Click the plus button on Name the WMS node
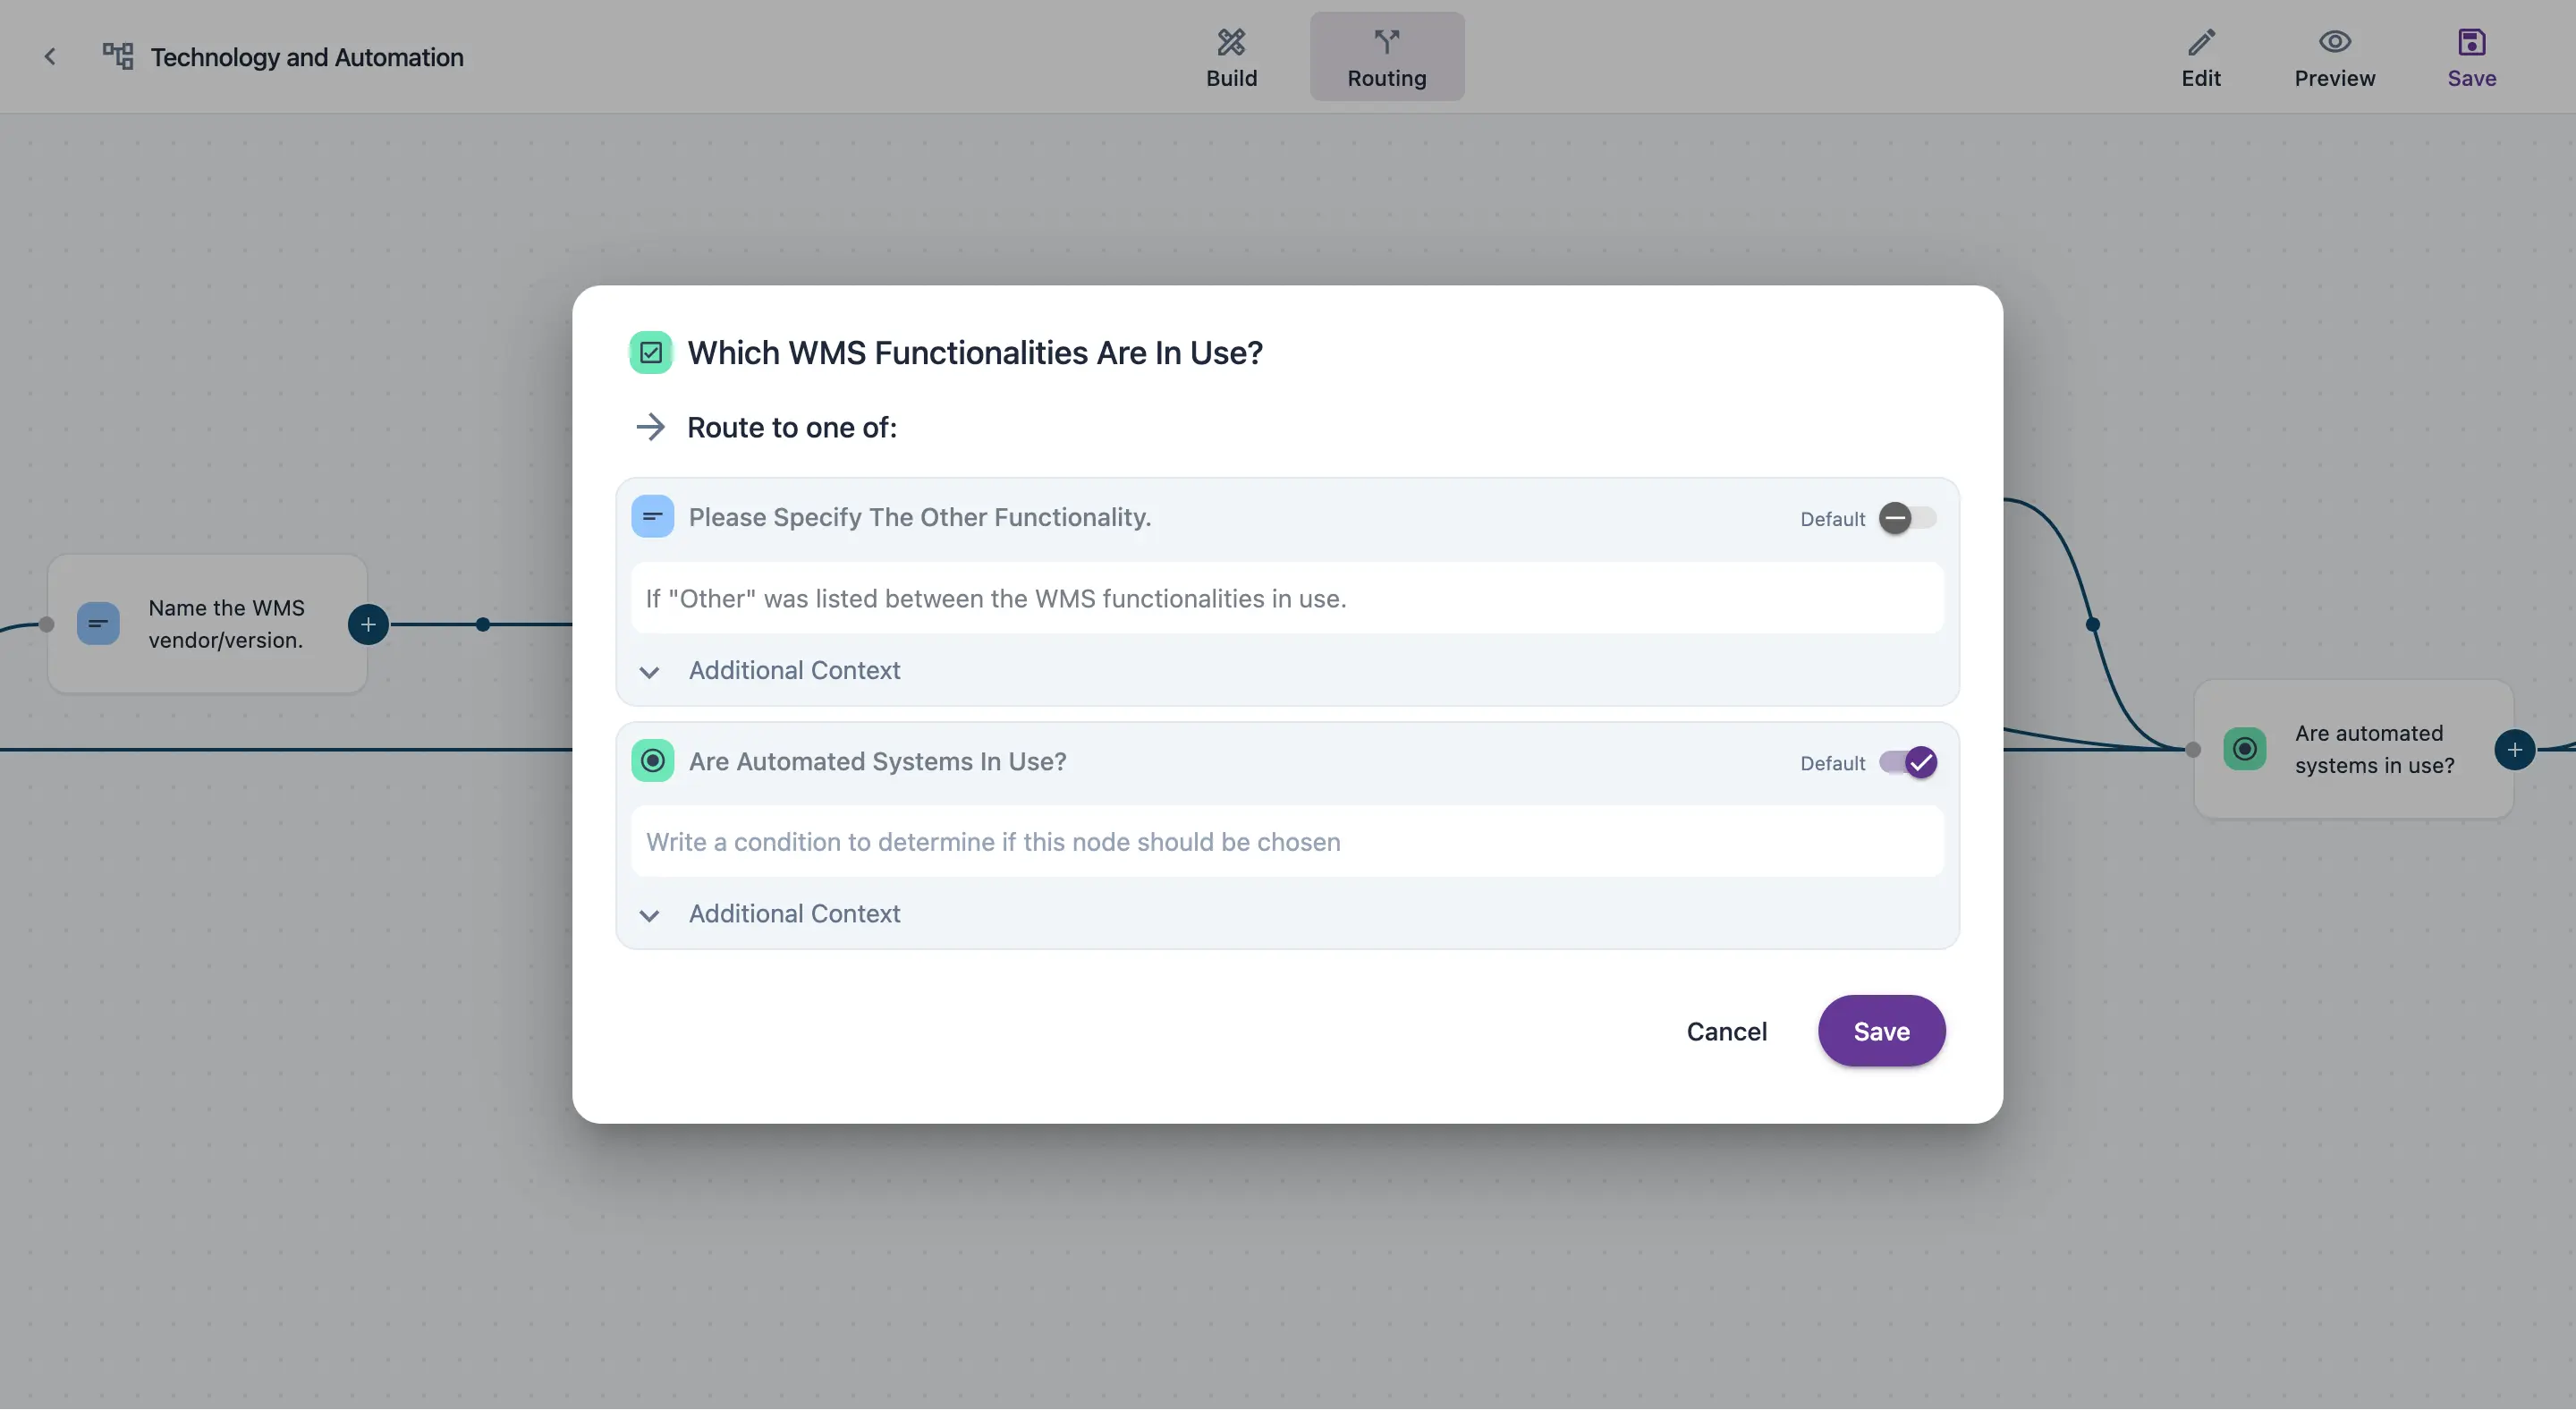 coord(368,625)
